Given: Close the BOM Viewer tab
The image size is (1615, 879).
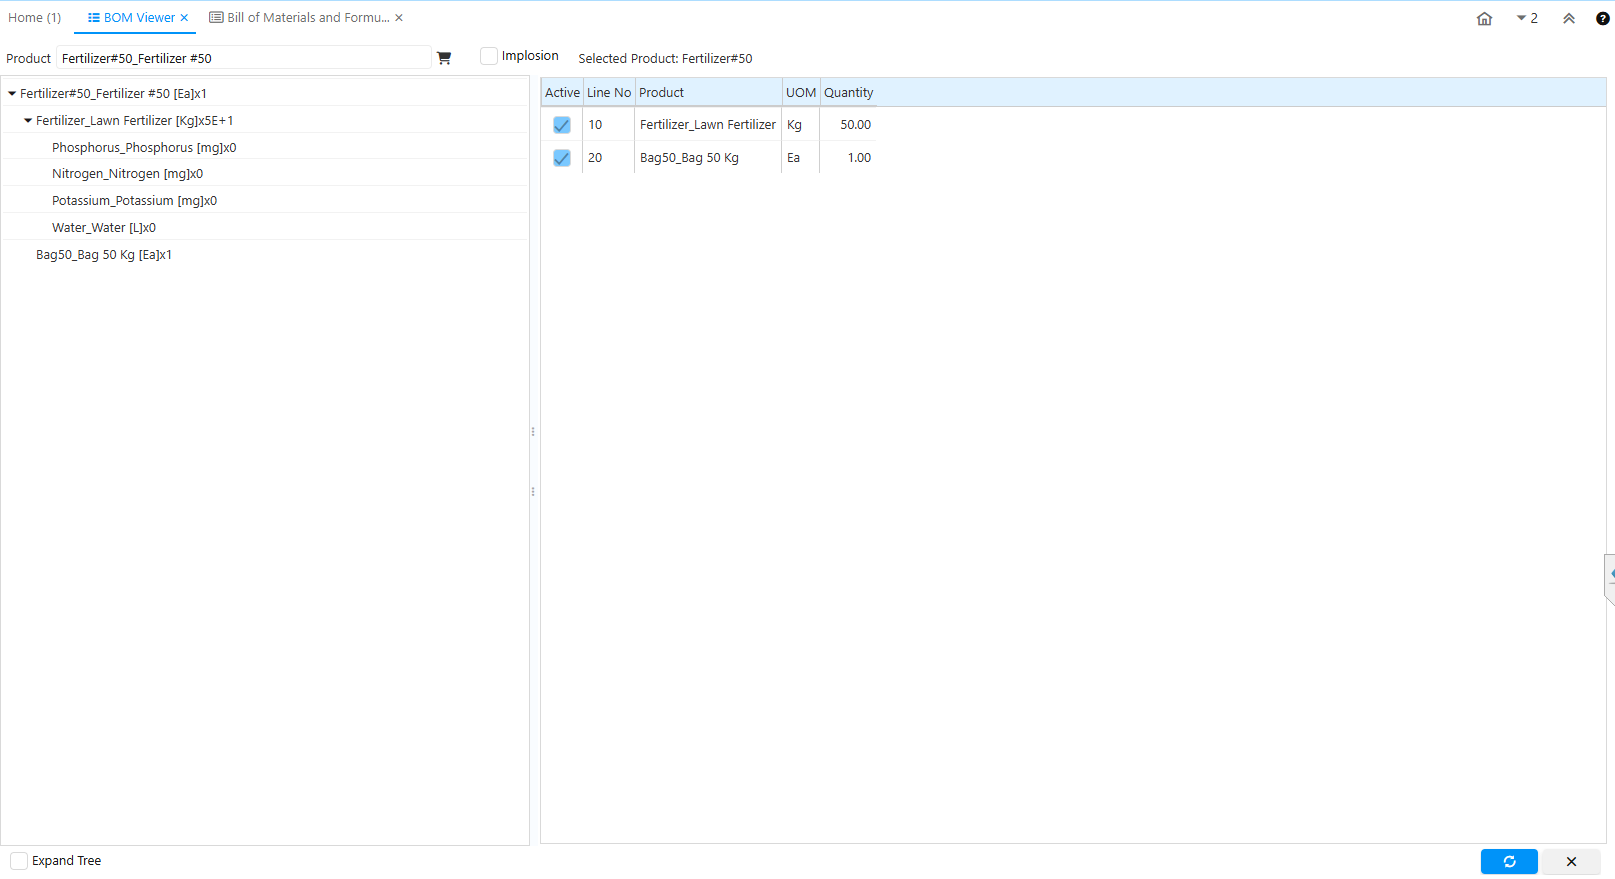Looking at the screenshot, I should point(185,18).
